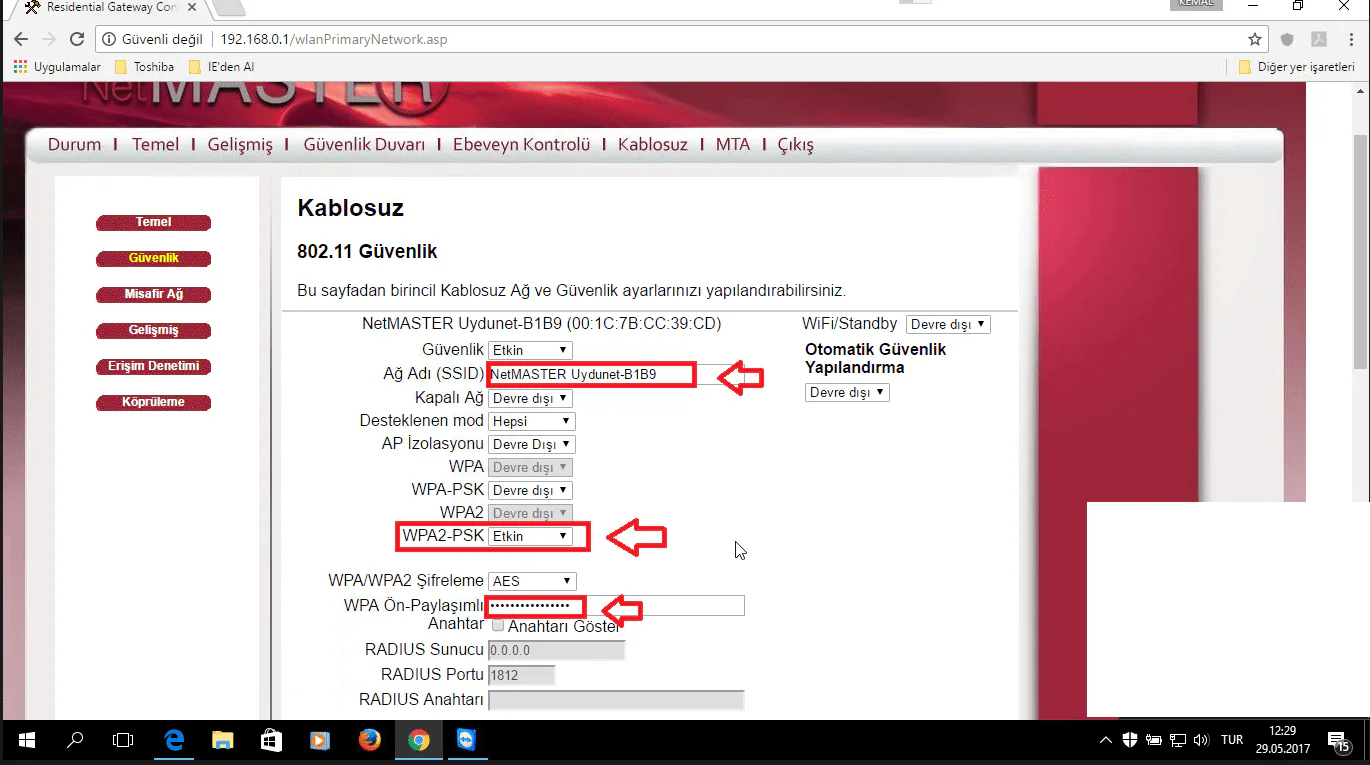
Task: Click the Çıkış logout menu item
Action: click(796, 145)
